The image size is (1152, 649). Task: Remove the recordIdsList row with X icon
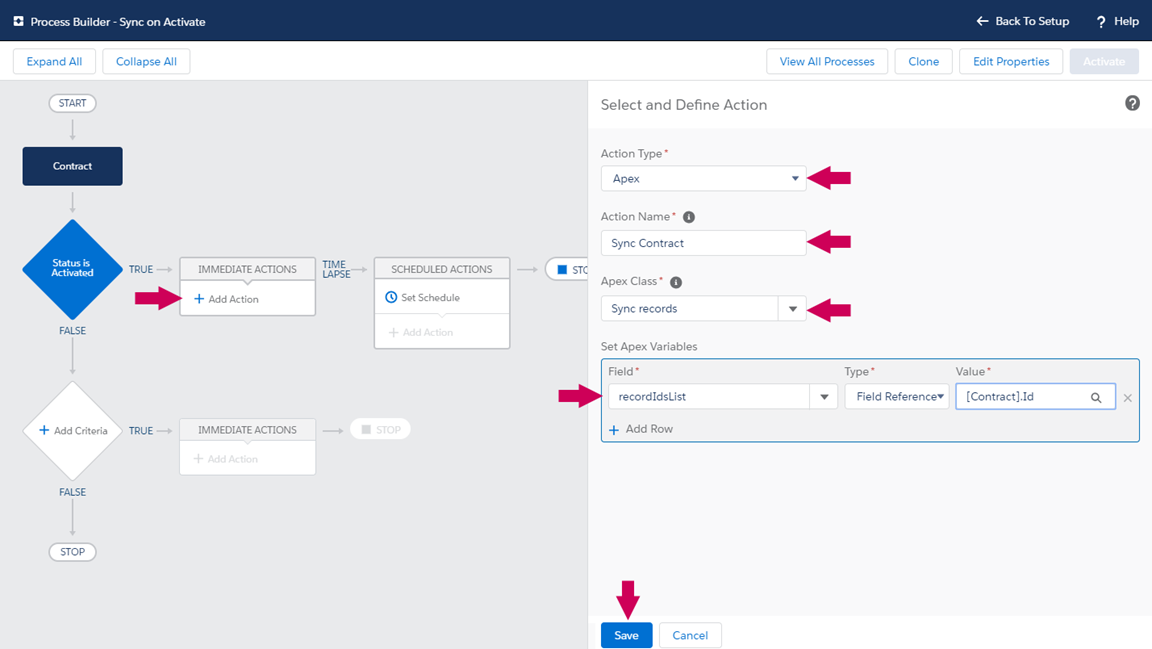(x=1128, y=398)
